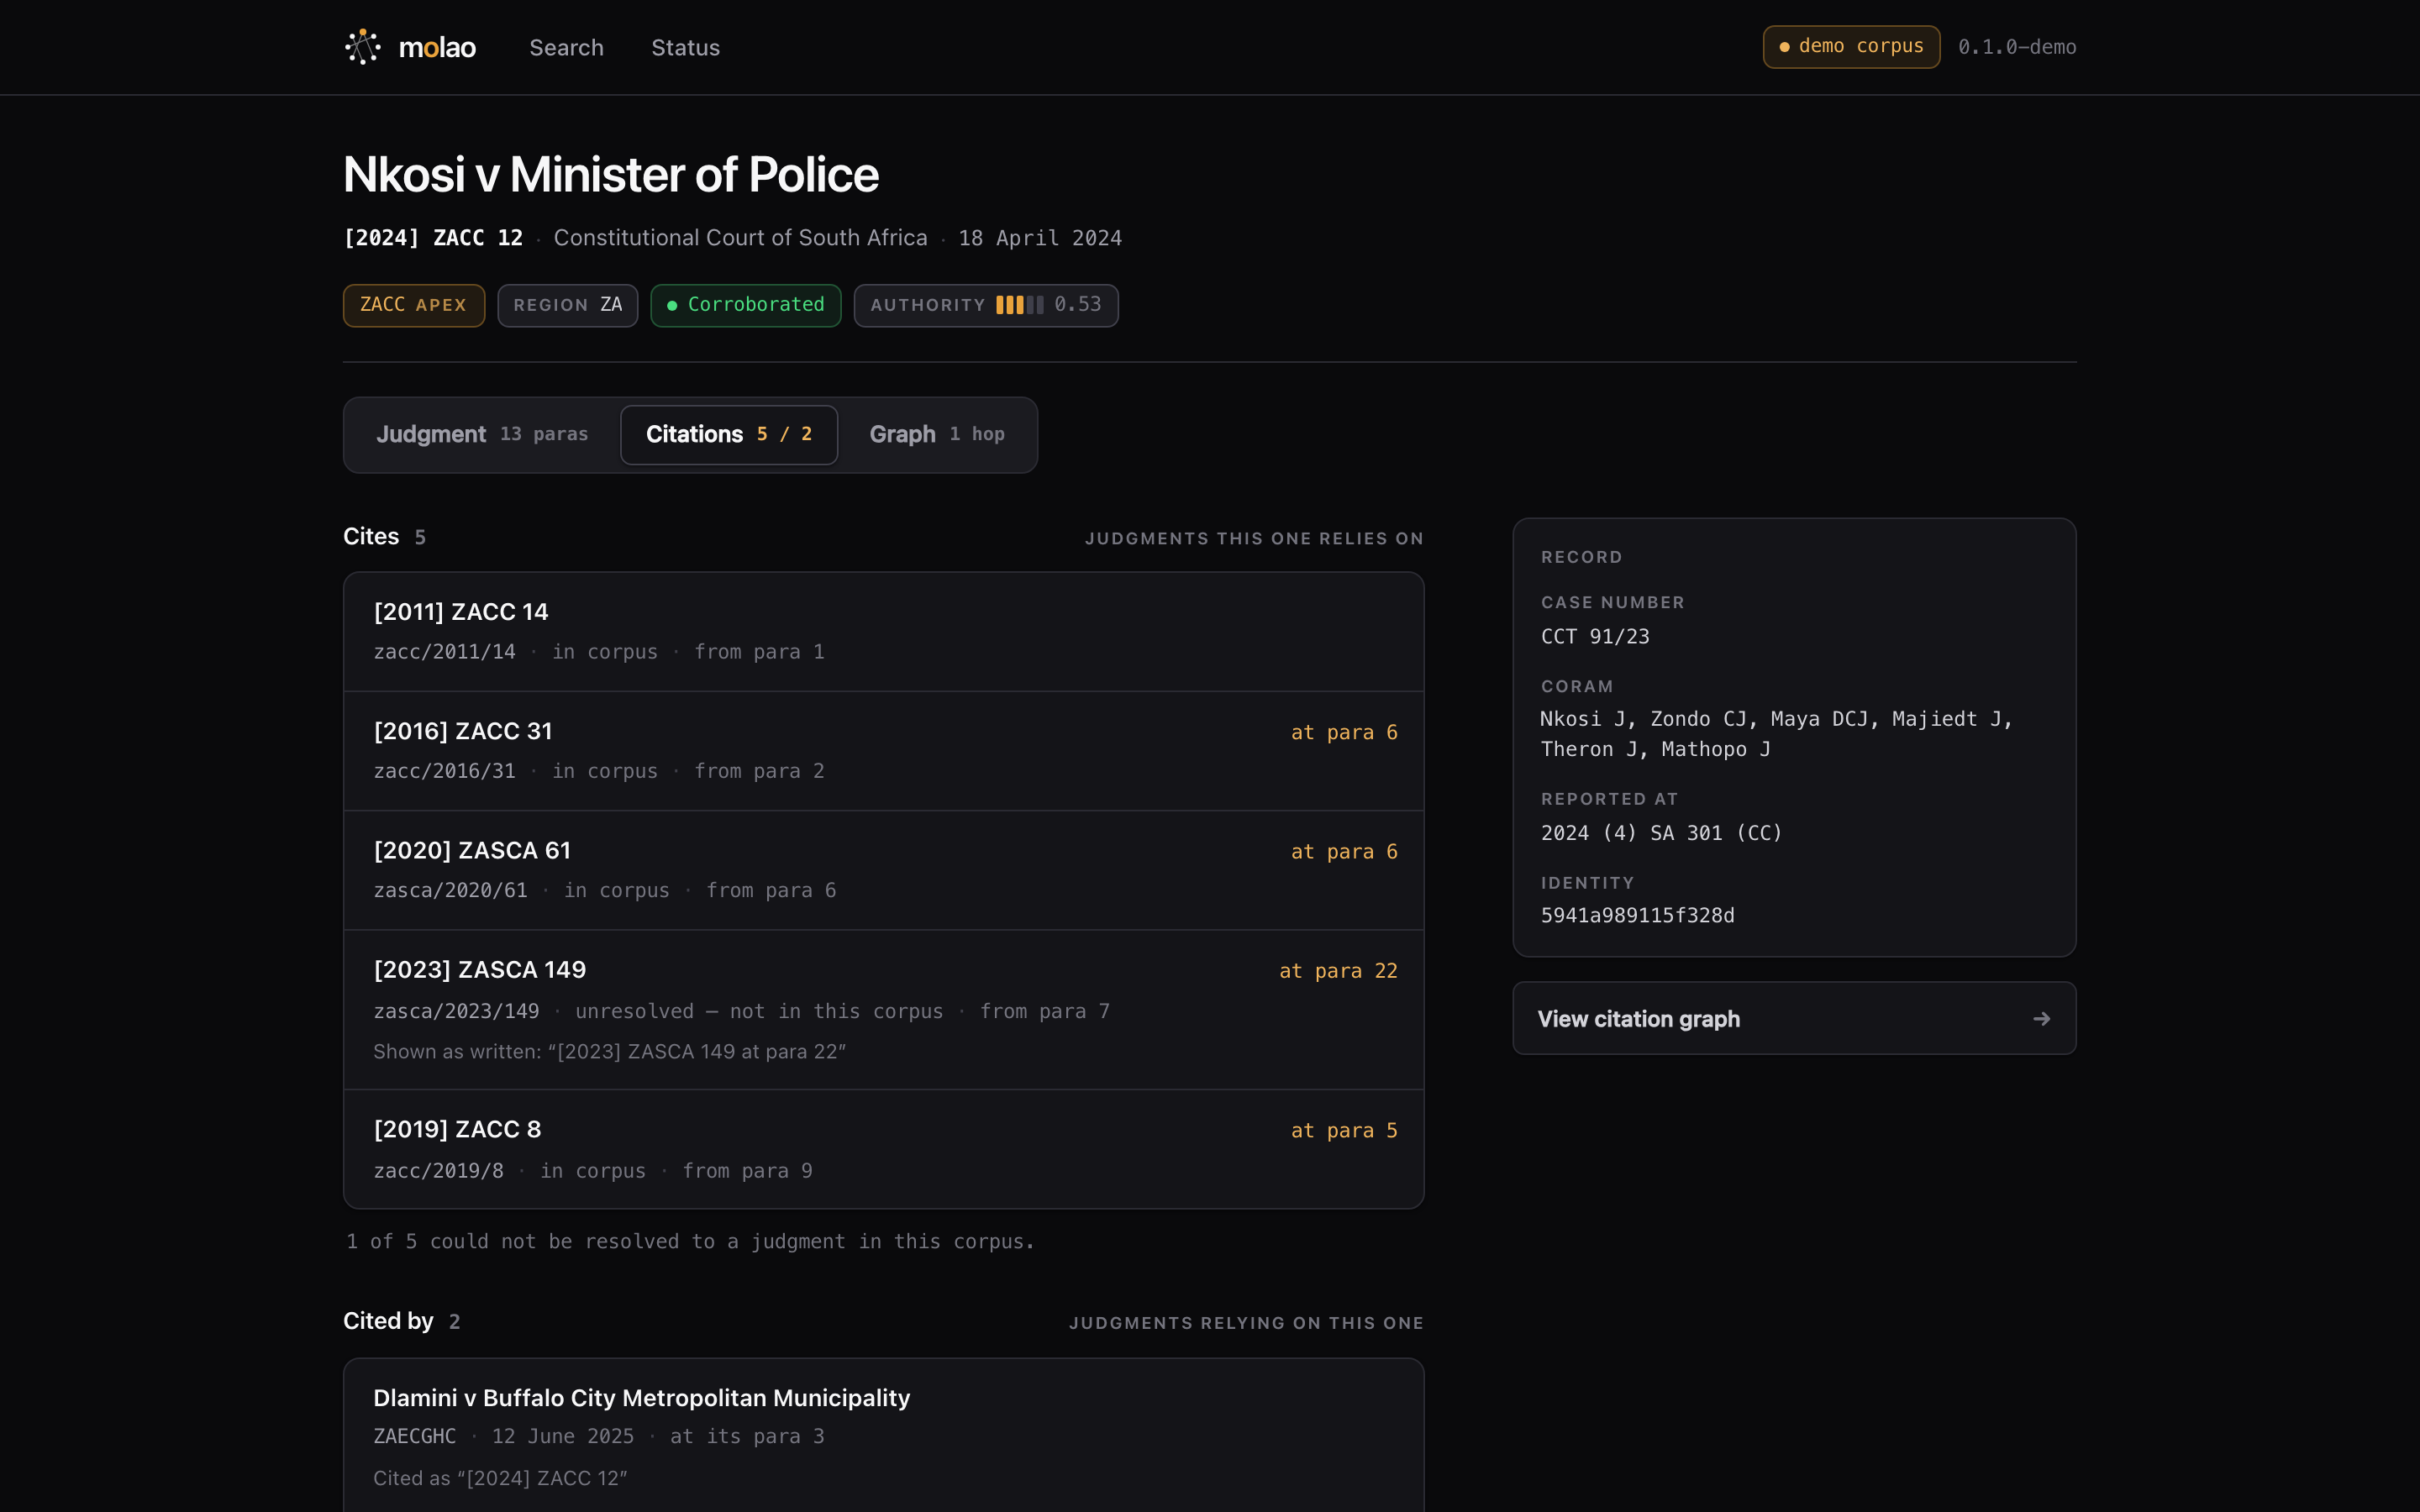Open the Status nav item
This screenshot has height=1512, width=2420.
(685, 47)
